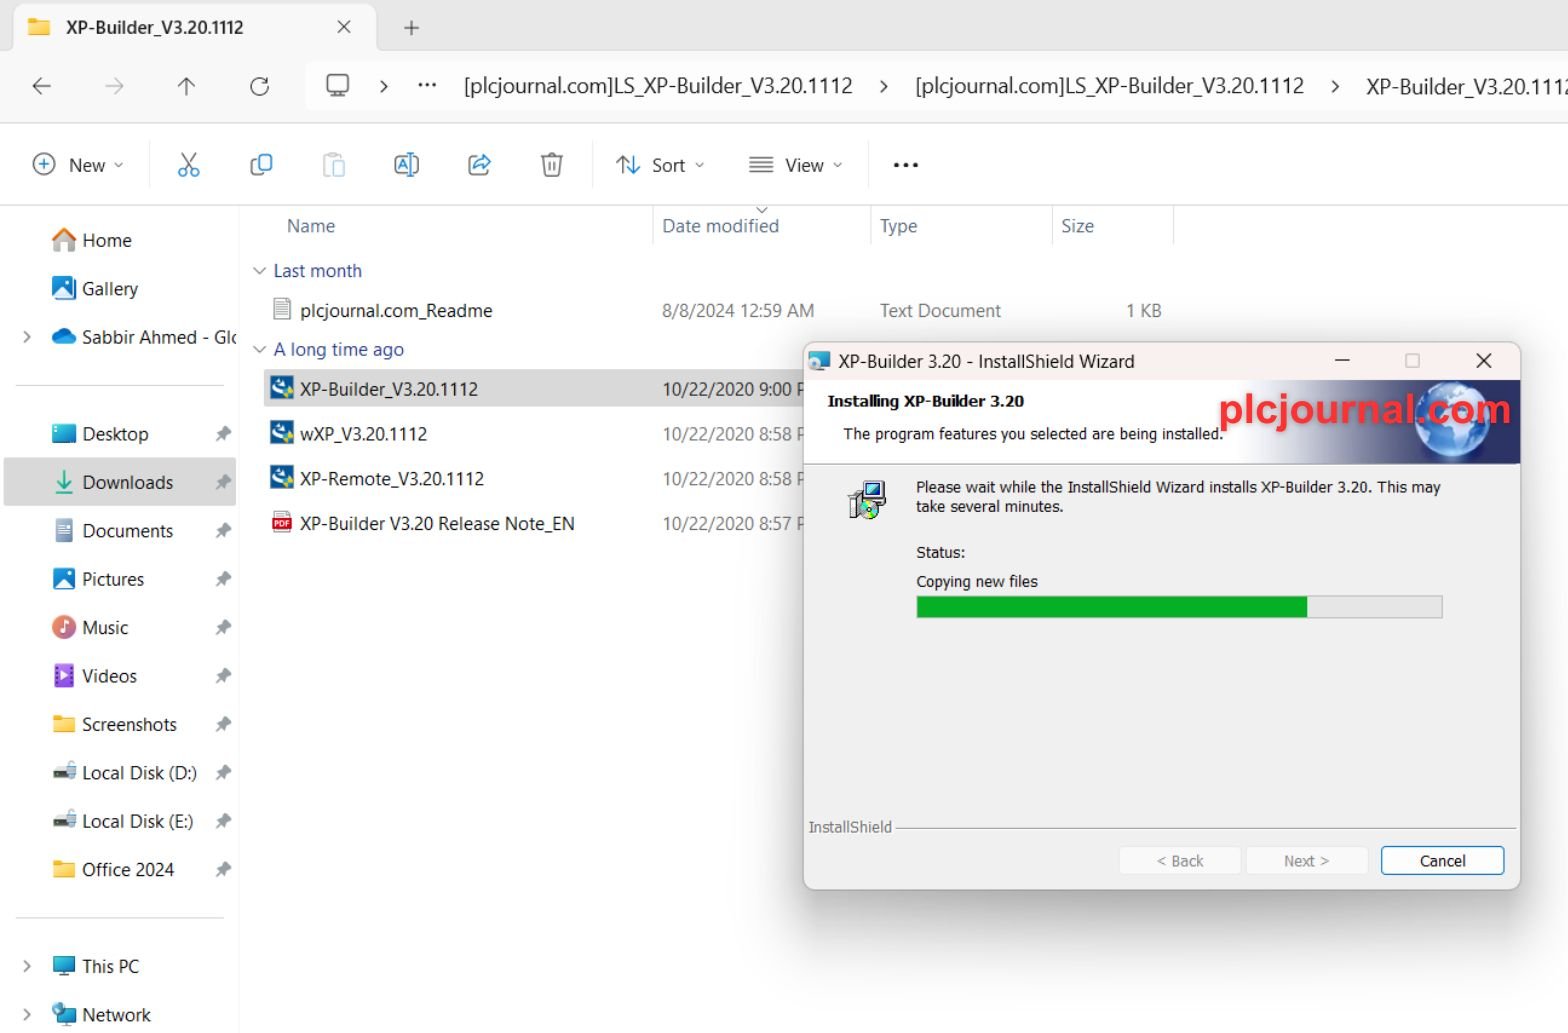The height and width of the screenshot is (1033, 1568).
Task: Cancel the XP-Builder installation
Action: click(x=1442, y=861)
